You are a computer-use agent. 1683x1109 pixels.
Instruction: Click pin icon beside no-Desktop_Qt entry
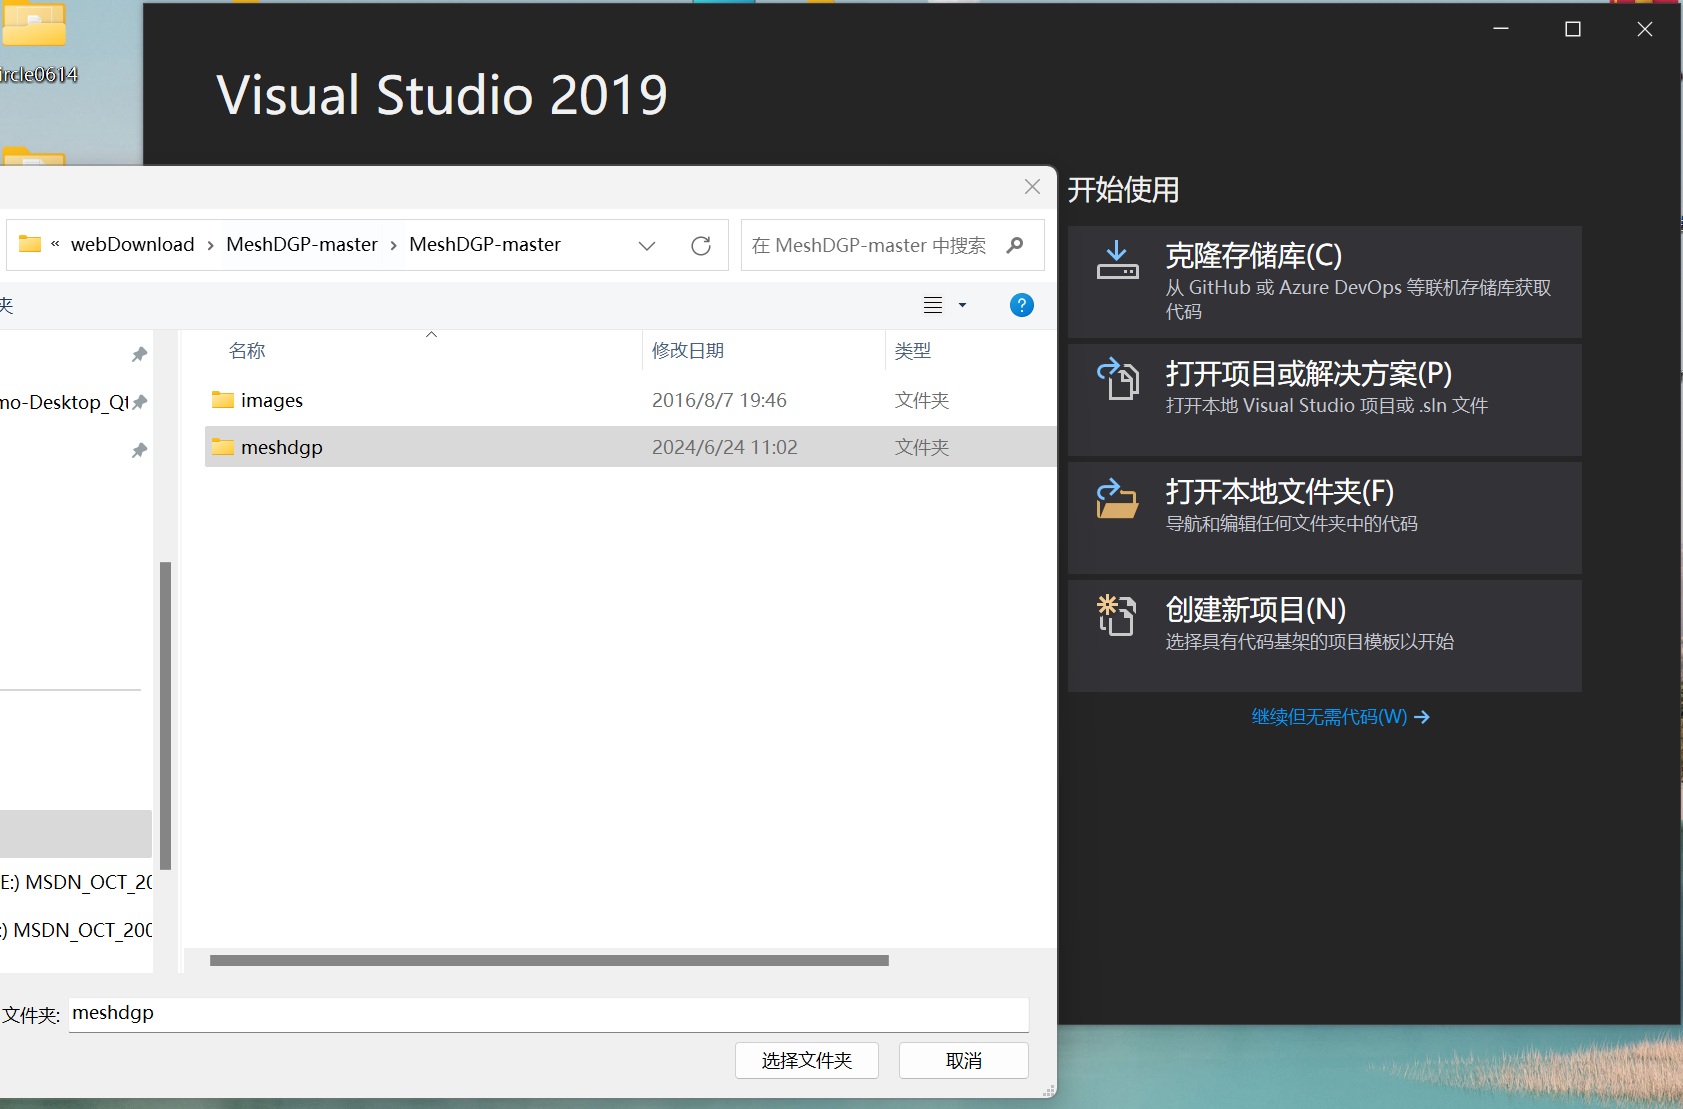pyautogui.click(x=139, y=402)
